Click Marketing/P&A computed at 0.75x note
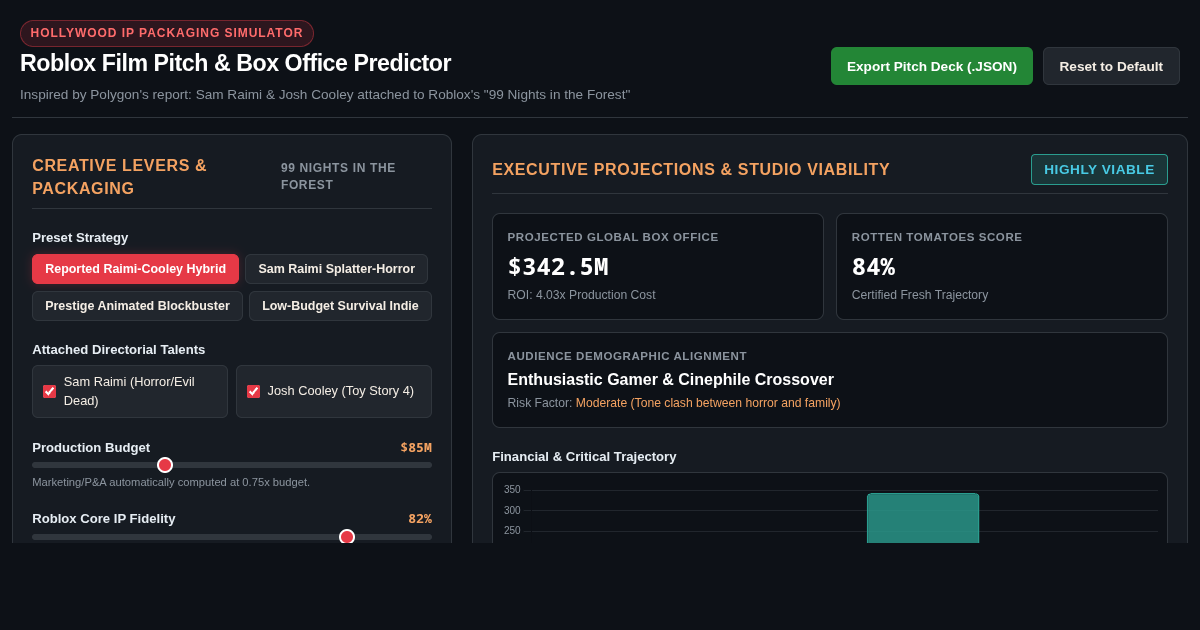 (171, 482)
